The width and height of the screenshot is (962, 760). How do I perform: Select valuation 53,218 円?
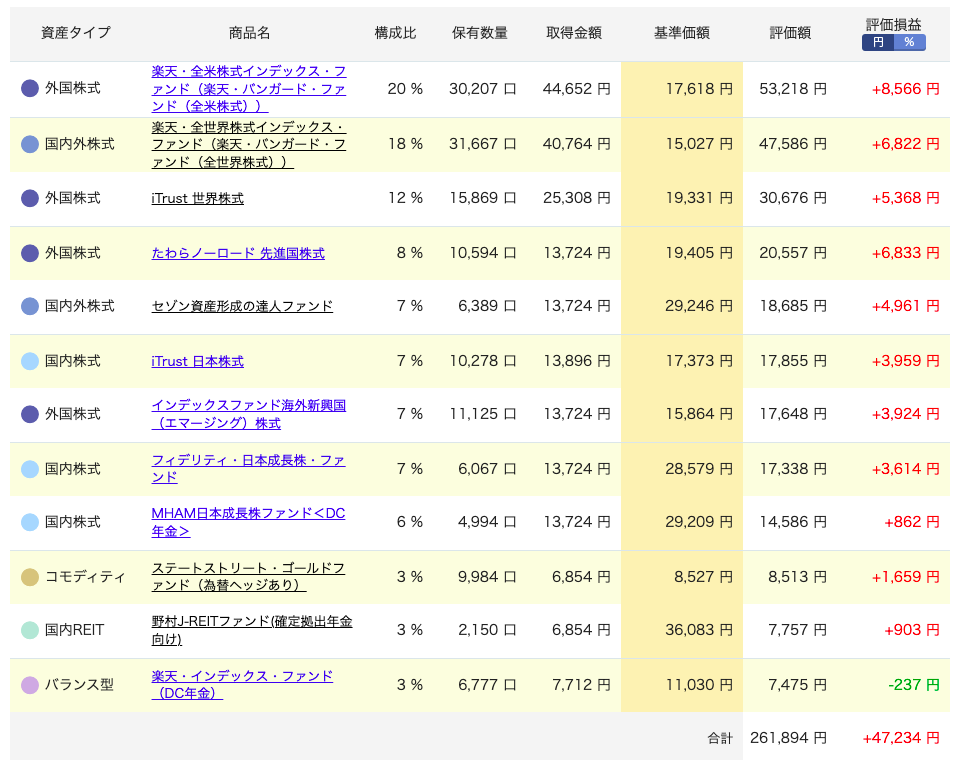point(793,89)
